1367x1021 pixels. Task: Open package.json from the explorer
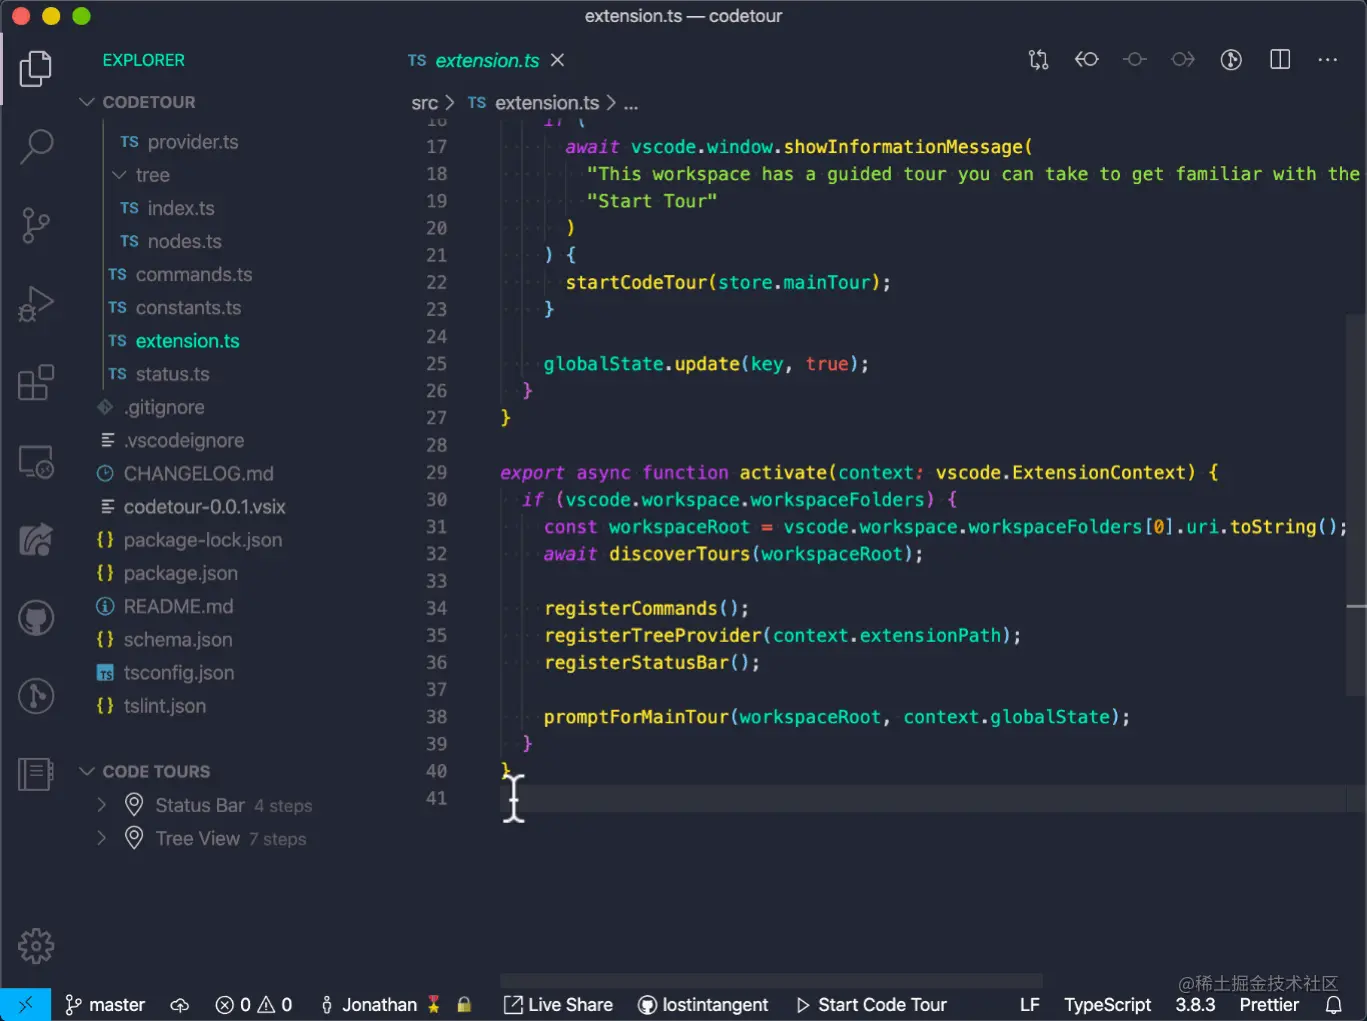pos(180,573)
